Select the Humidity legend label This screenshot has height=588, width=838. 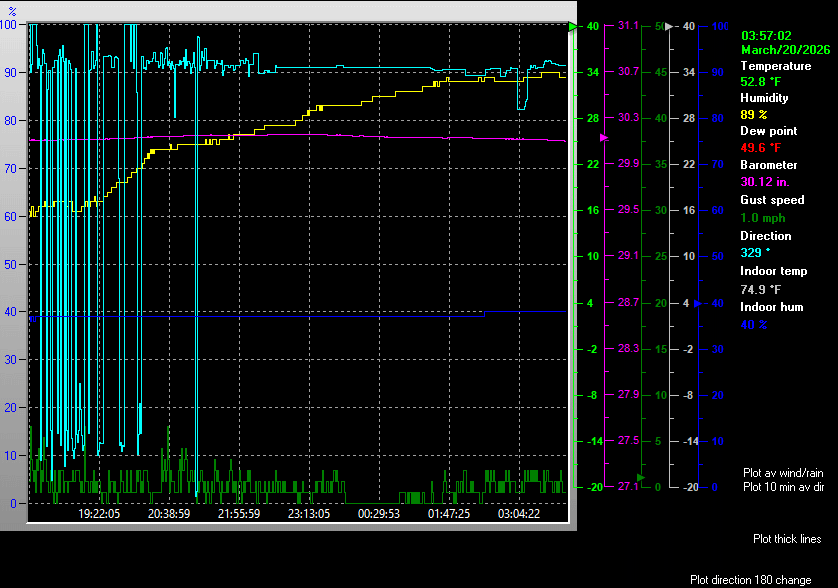(764, 98)
